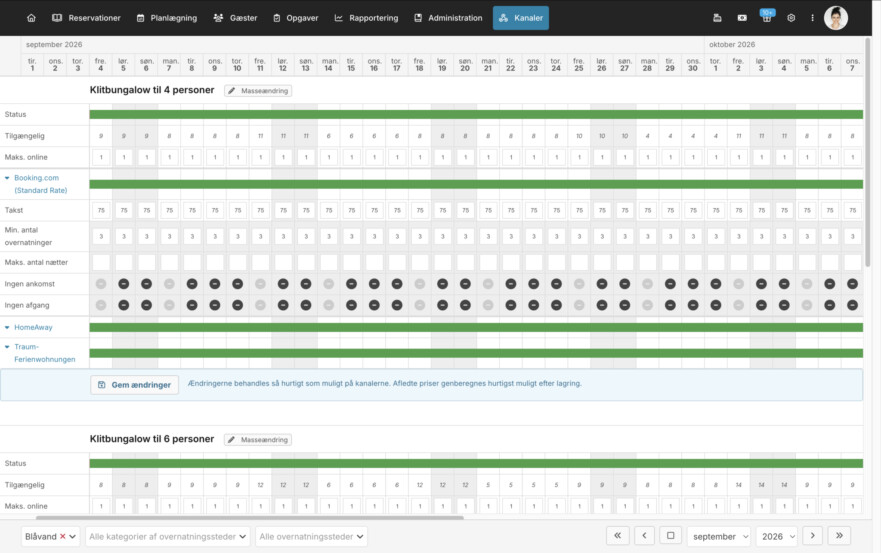
Task: Edit Takst field for ons. 30 September
Action: [693, 210]
